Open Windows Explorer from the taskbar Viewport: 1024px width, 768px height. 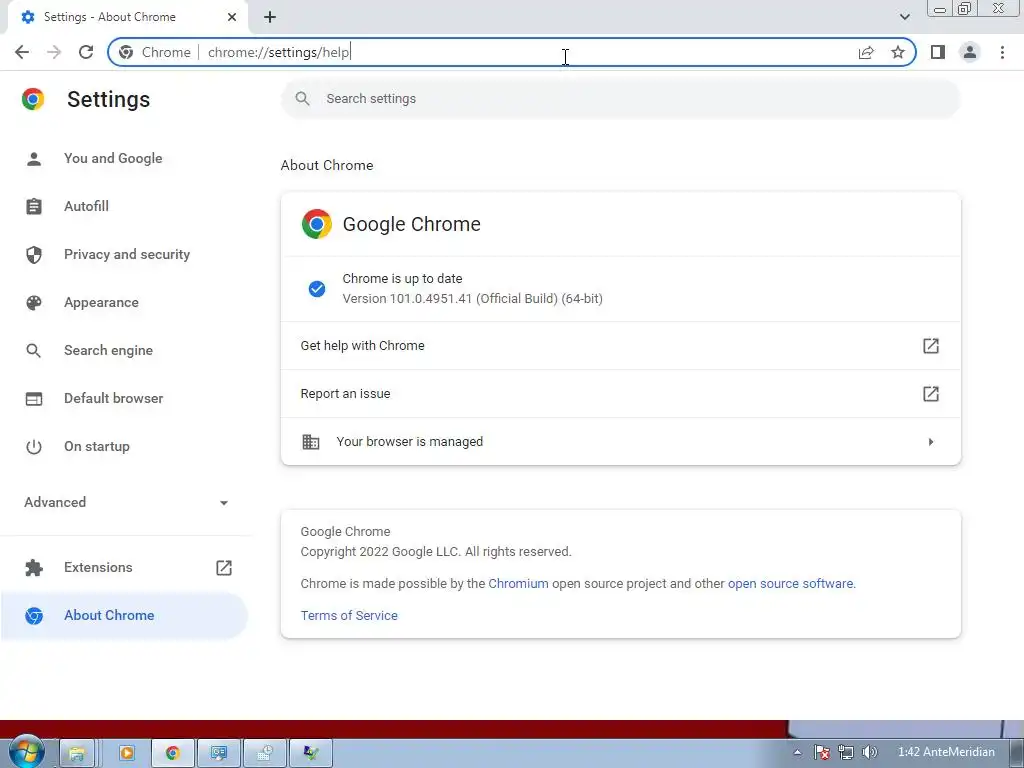pos(77,754)
